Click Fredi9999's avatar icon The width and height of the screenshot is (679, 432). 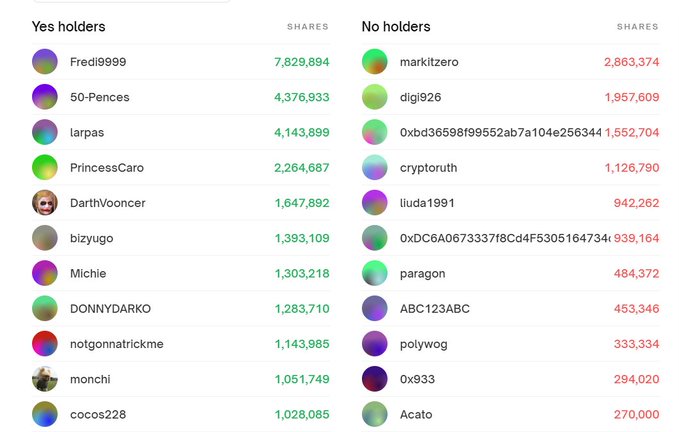[45, 62]
